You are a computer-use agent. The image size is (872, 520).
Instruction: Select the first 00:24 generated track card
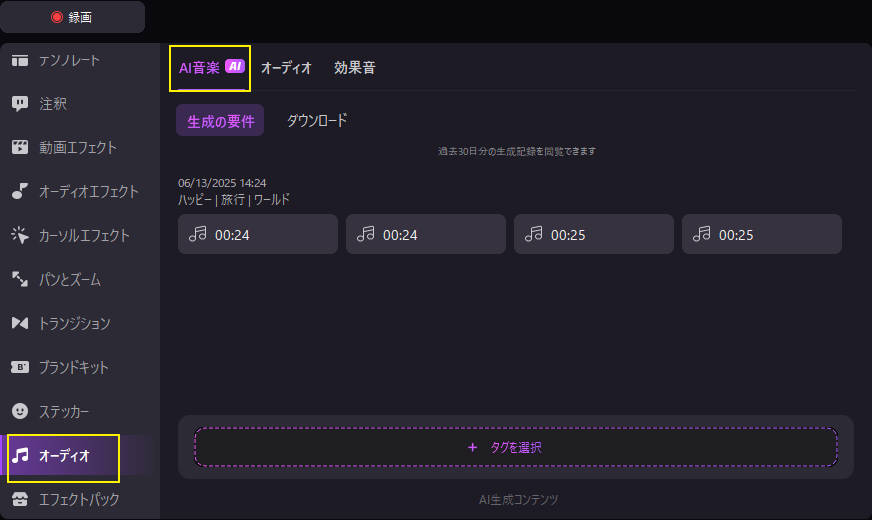tap(258, 234)
